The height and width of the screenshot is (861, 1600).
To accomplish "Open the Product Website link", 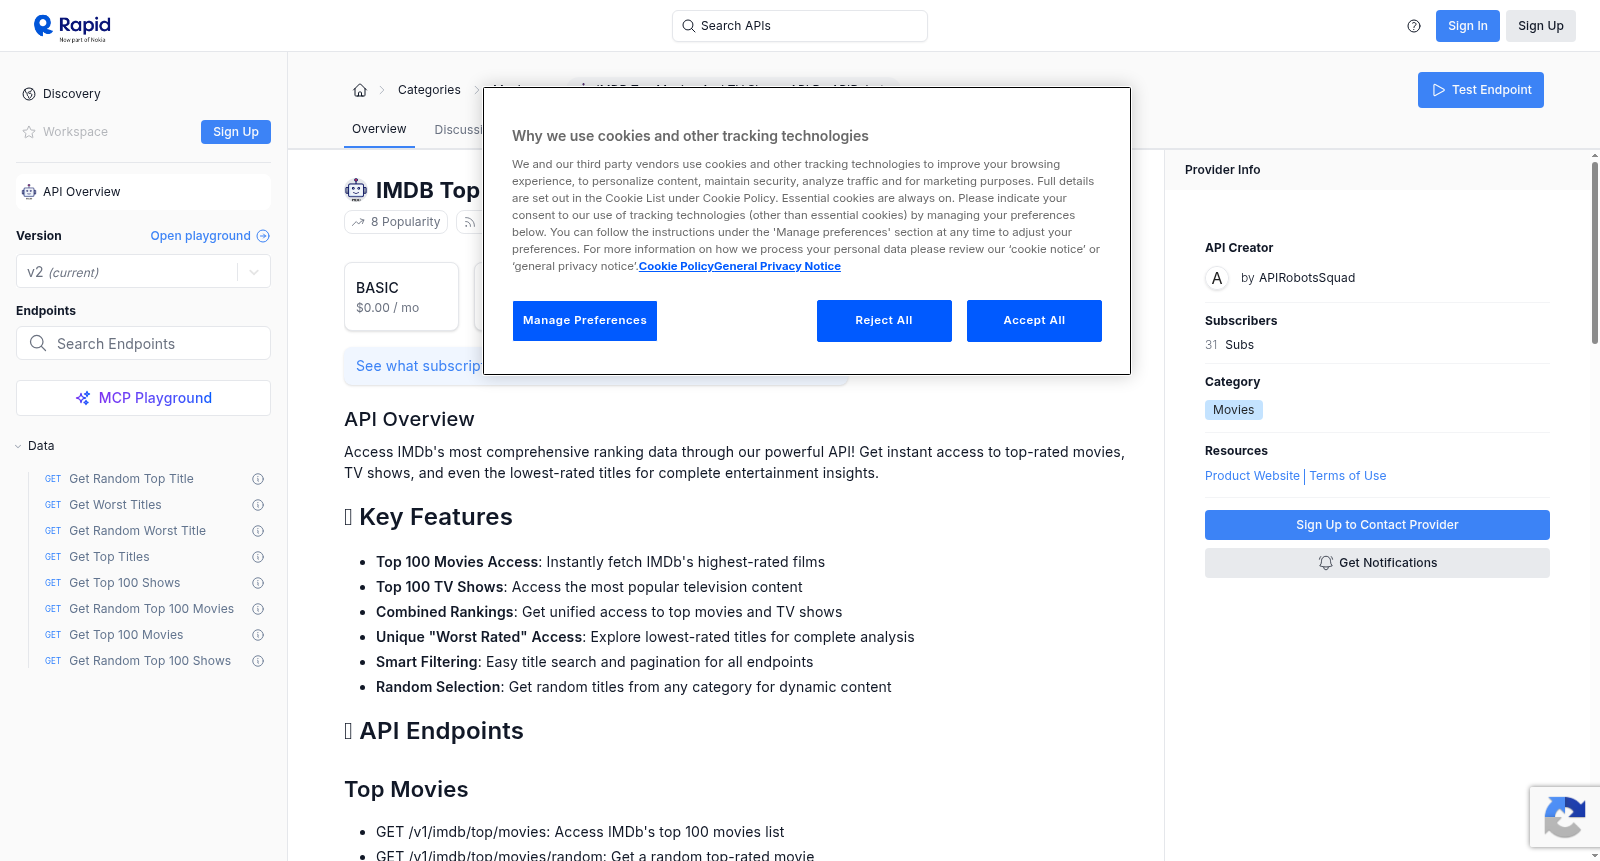I will (x=1252, y=476).
